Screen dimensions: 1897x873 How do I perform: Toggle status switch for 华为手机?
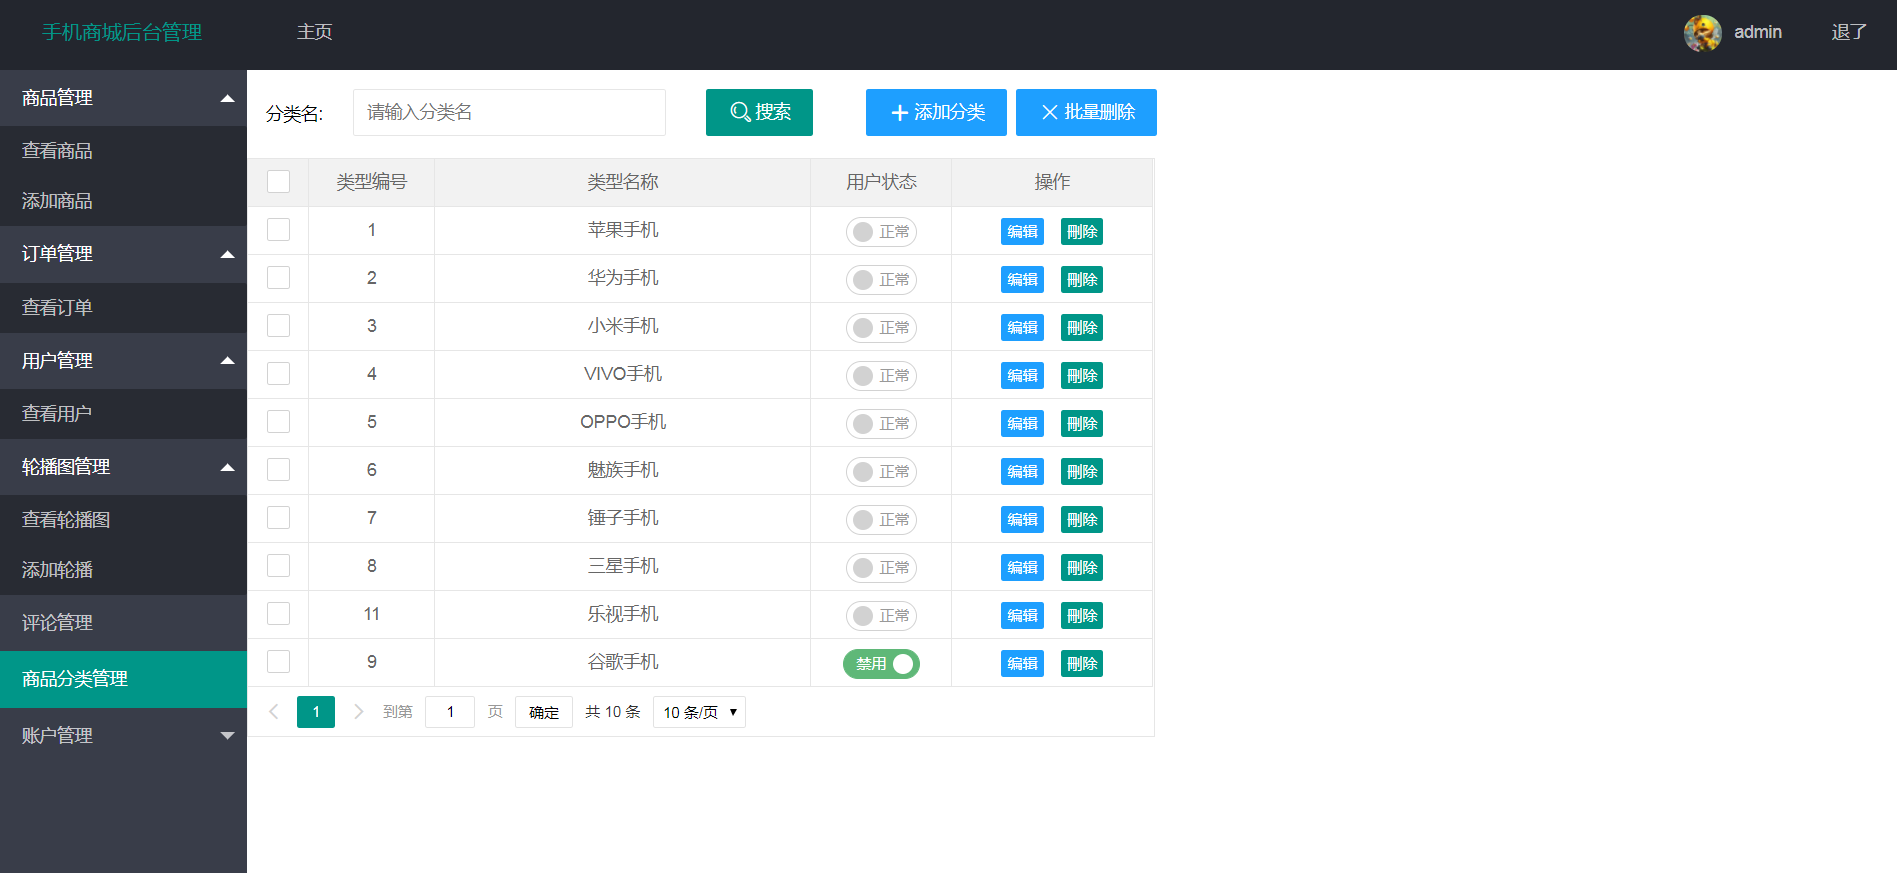pyautogui.click(x=881, y=280)
